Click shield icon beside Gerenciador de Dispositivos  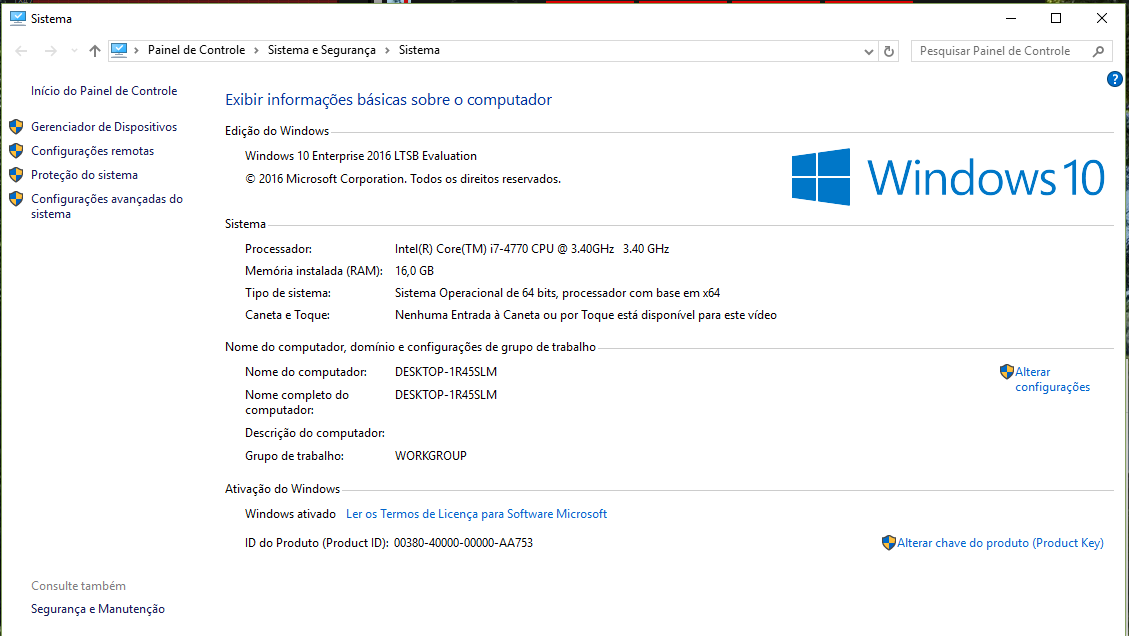[x=16, y=127]
